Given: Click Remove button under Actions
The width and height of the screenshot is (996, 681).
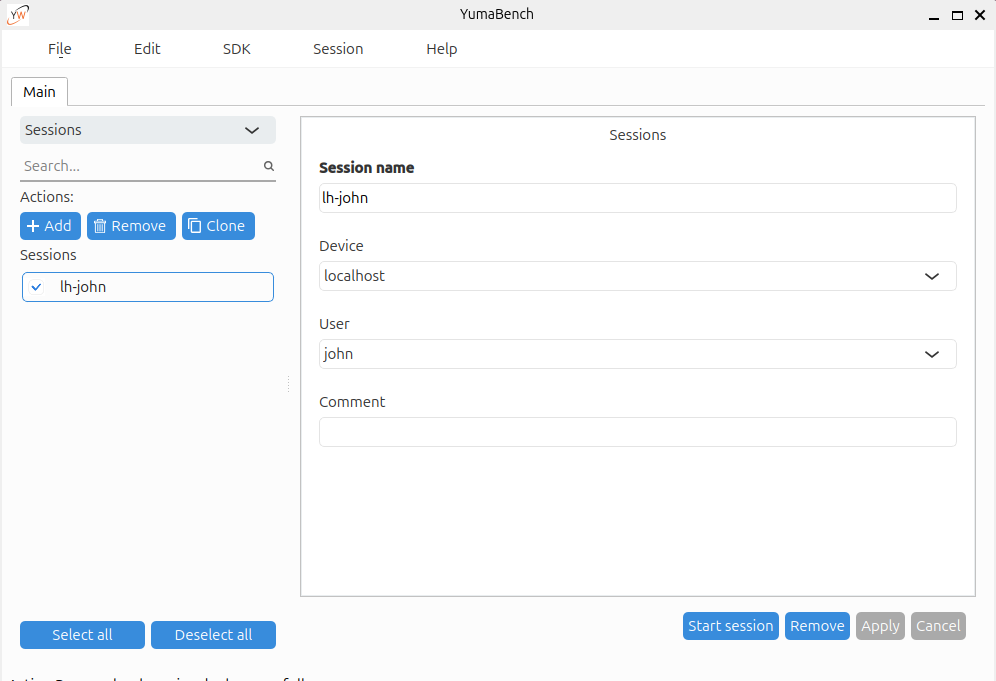Looking at the screenshot, I should 131,226.
